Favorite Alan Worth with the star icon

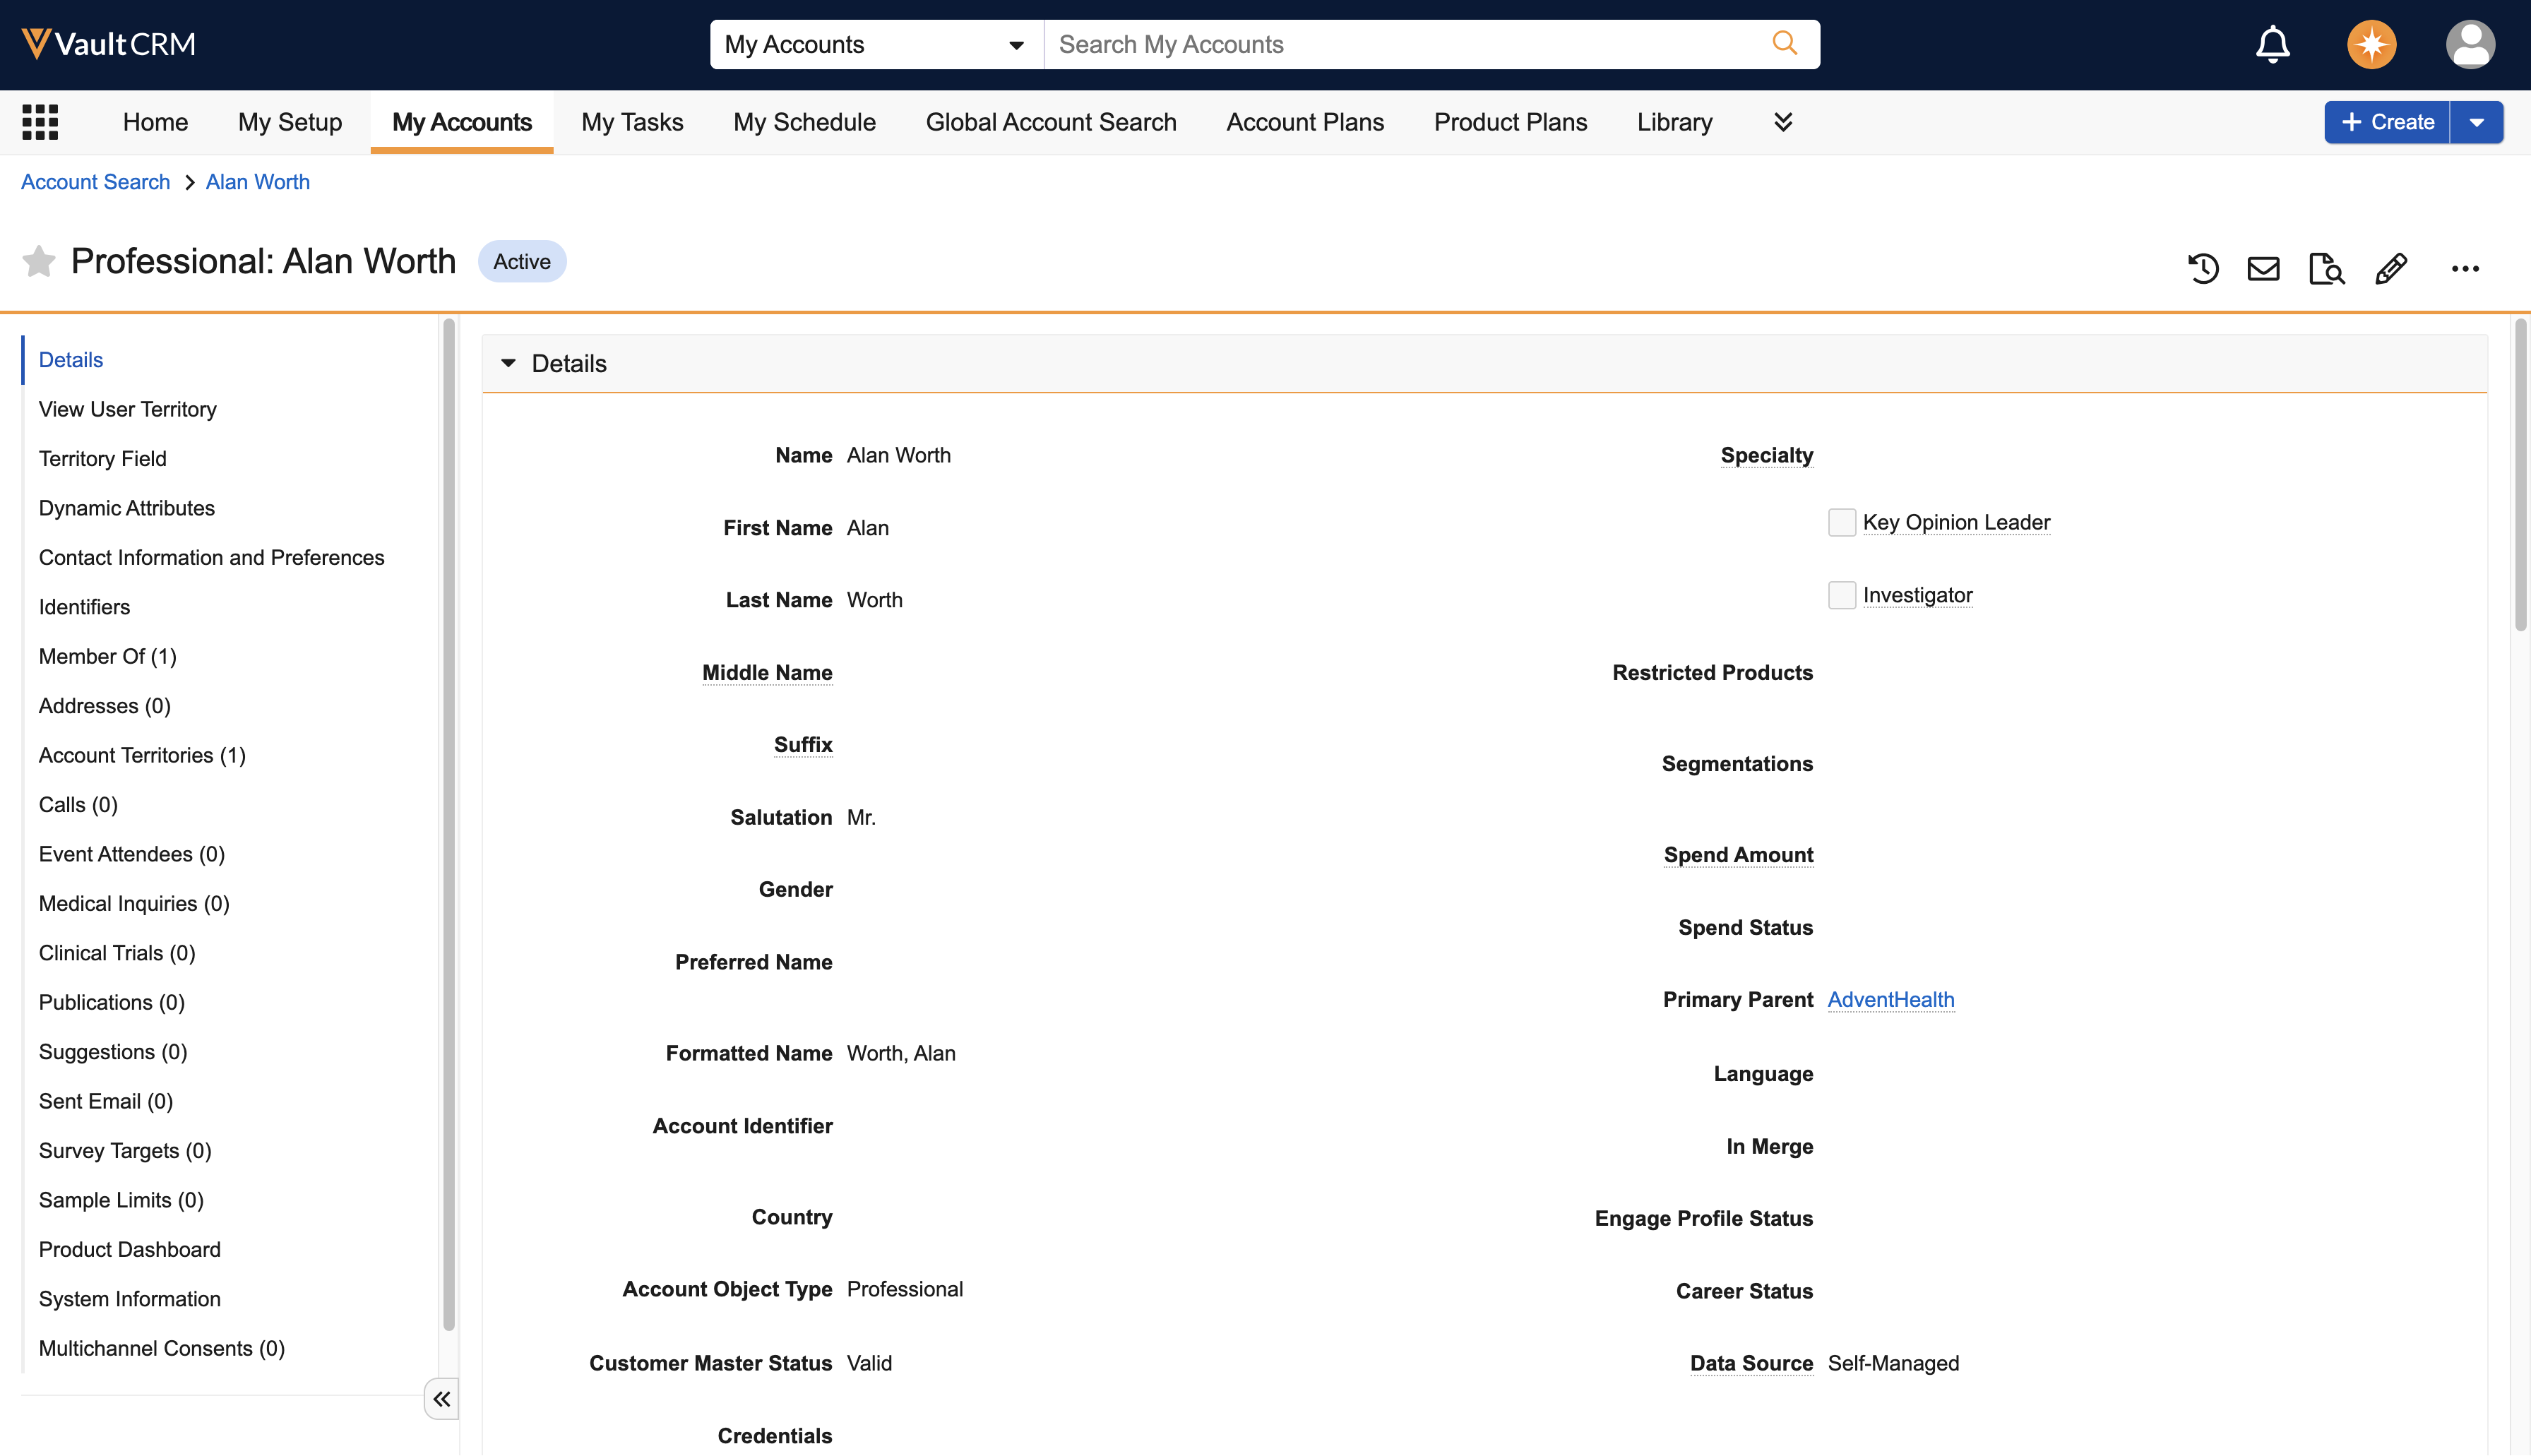pos(38,261)
